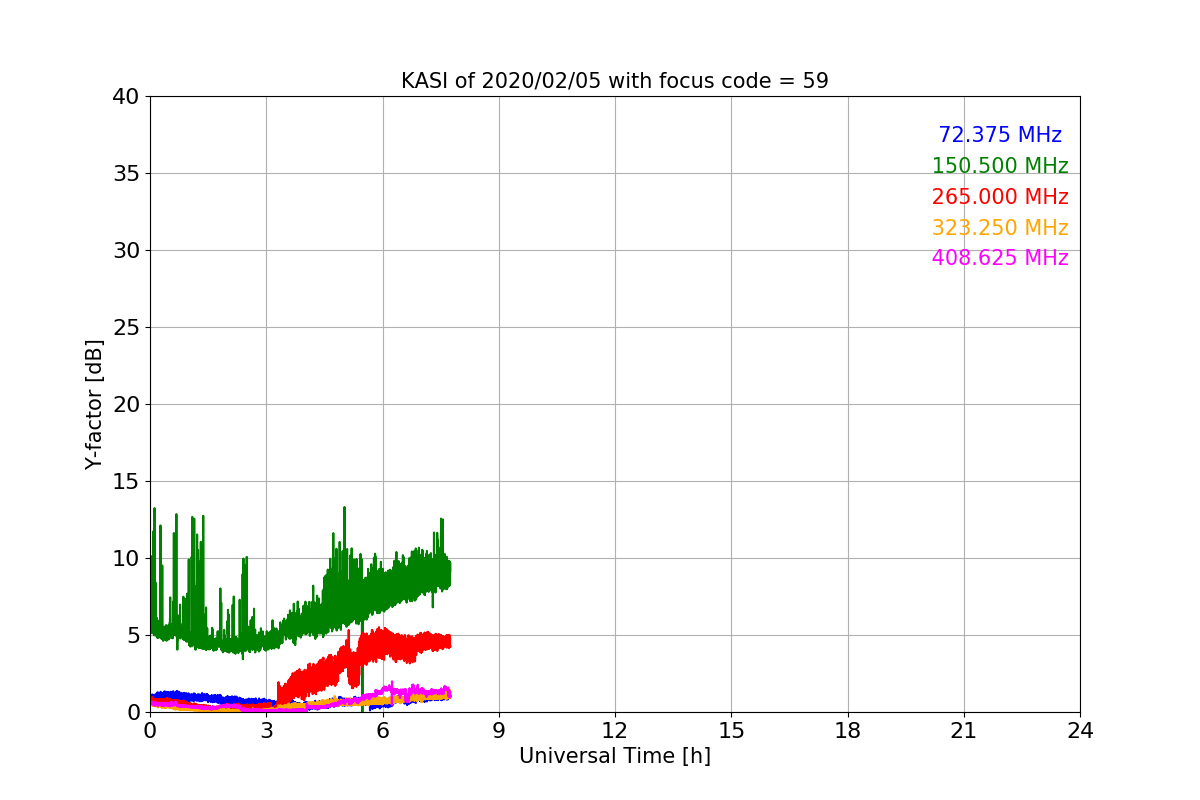Click the x-axis tick label '3'
This screenshot has height=800, width=1200.
pyautogui.click(x=266, y=731)
